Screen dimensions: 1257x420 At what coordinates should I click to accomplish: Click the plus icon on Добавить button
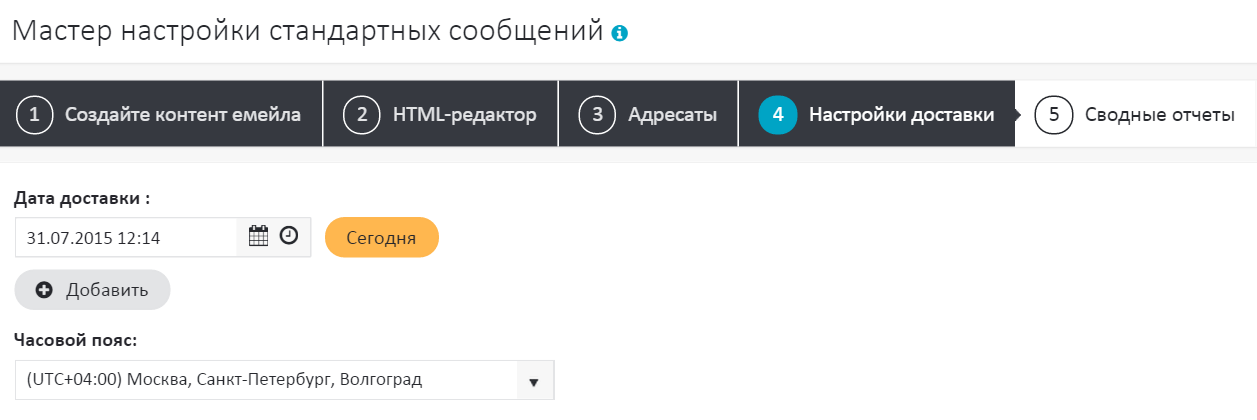pyautogui.click(x=44, y=290)
